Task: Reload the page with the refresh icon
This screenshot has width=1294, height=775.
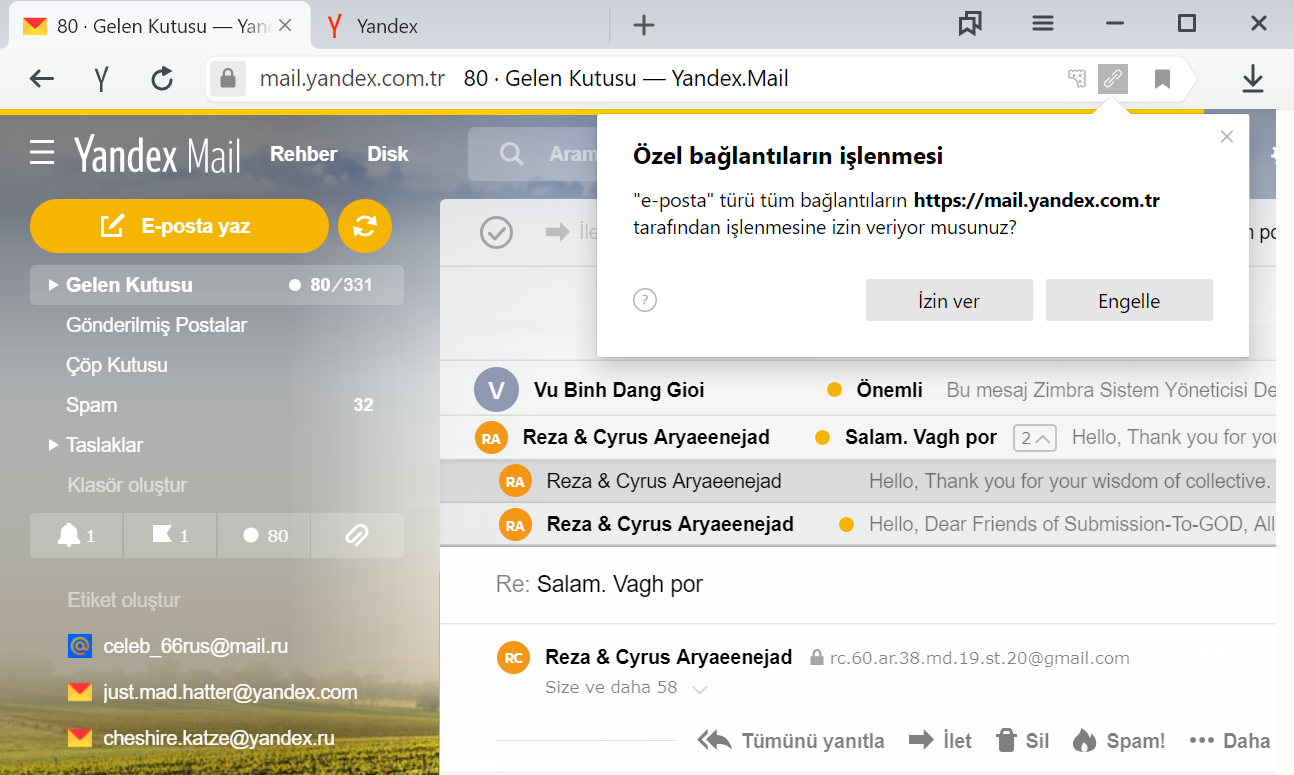Action: (162, 79)
